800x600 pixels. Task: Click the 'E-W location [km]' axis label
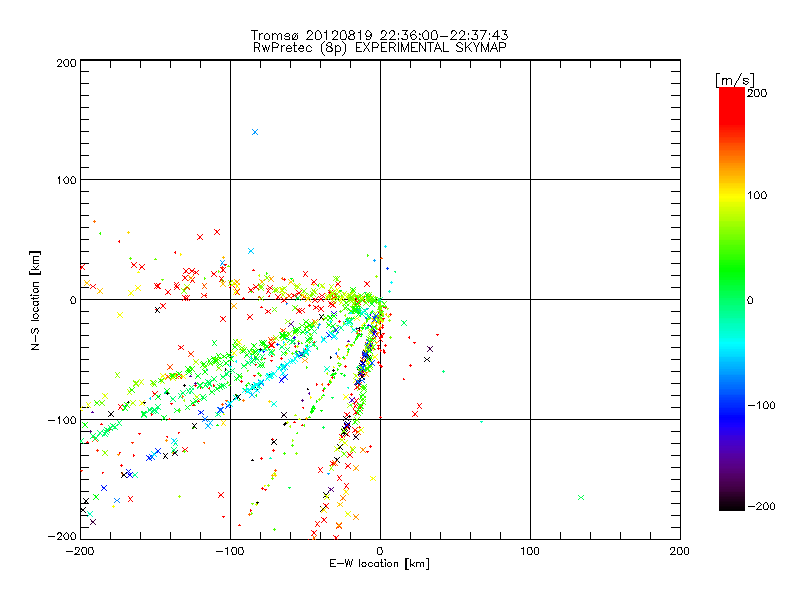(x=379, y=563)
